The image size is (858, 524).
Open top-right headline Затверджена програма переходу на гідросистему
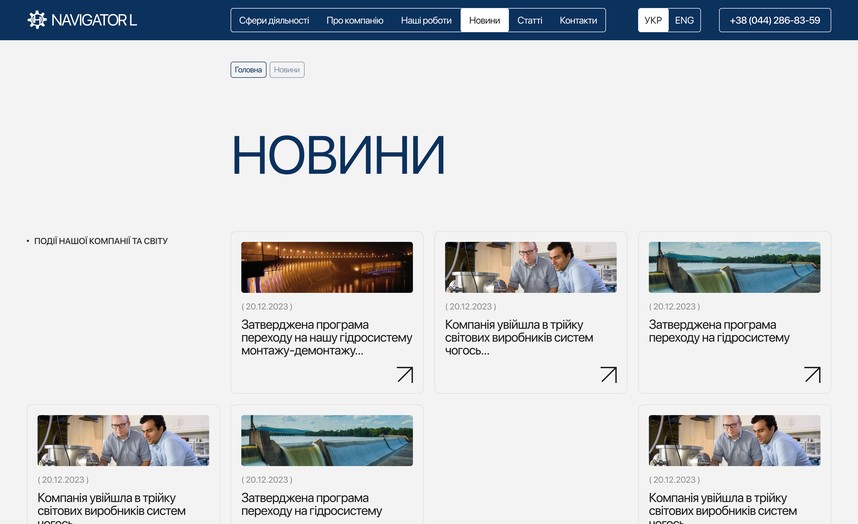719,331
